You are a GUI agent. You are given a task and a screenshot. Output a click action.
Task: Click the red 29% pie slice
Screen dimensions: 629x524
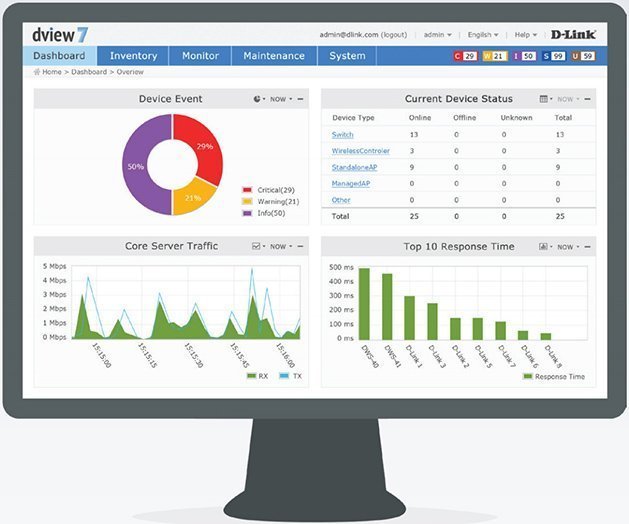point(205,144)
